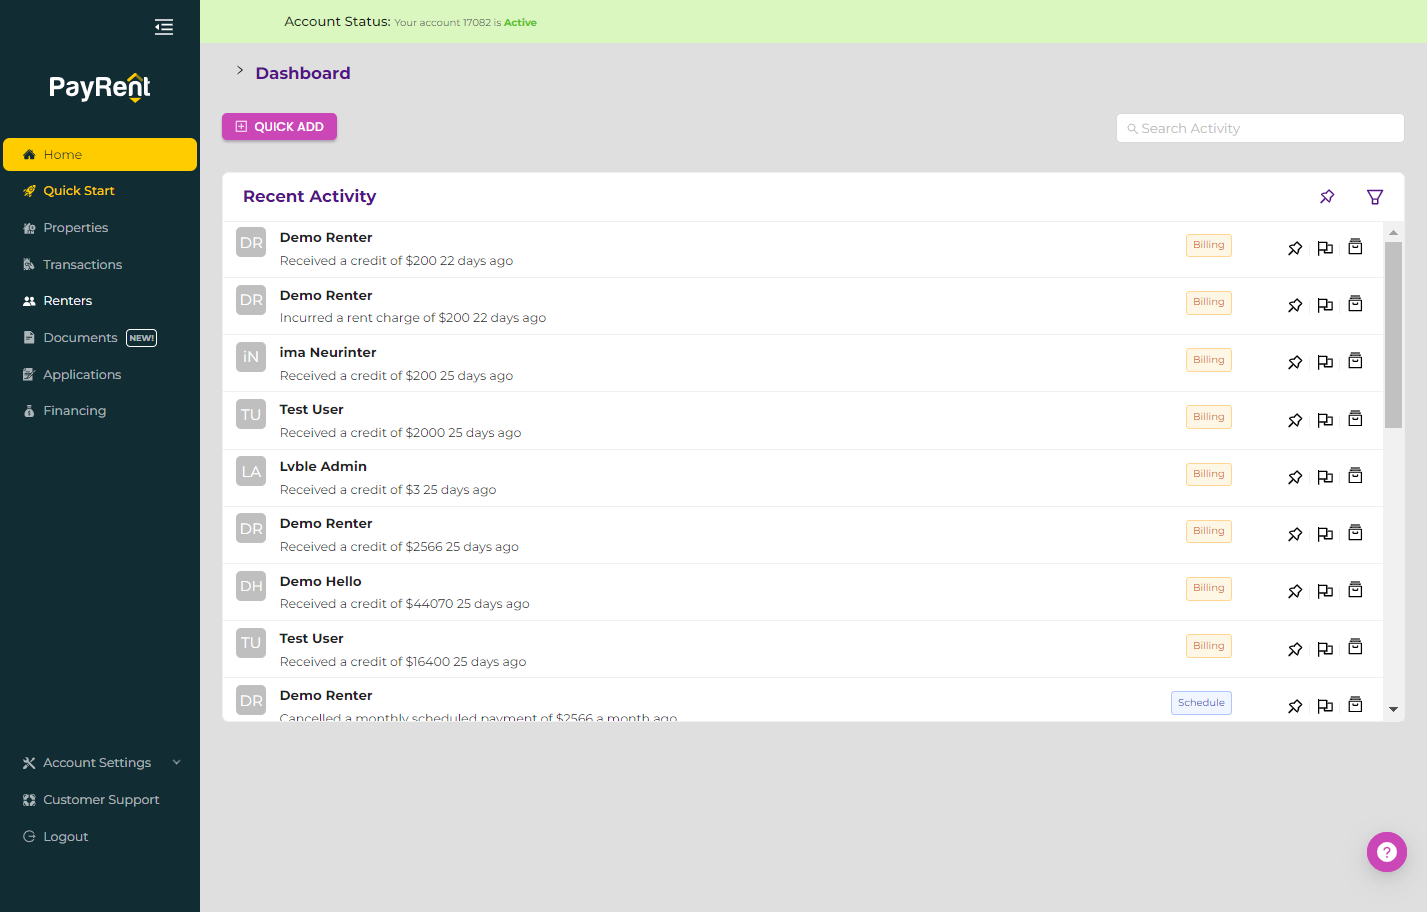Flag the Demo Hello activity entry
The width and height of the screenshot is (1427, 912).
coord(1325,591)
